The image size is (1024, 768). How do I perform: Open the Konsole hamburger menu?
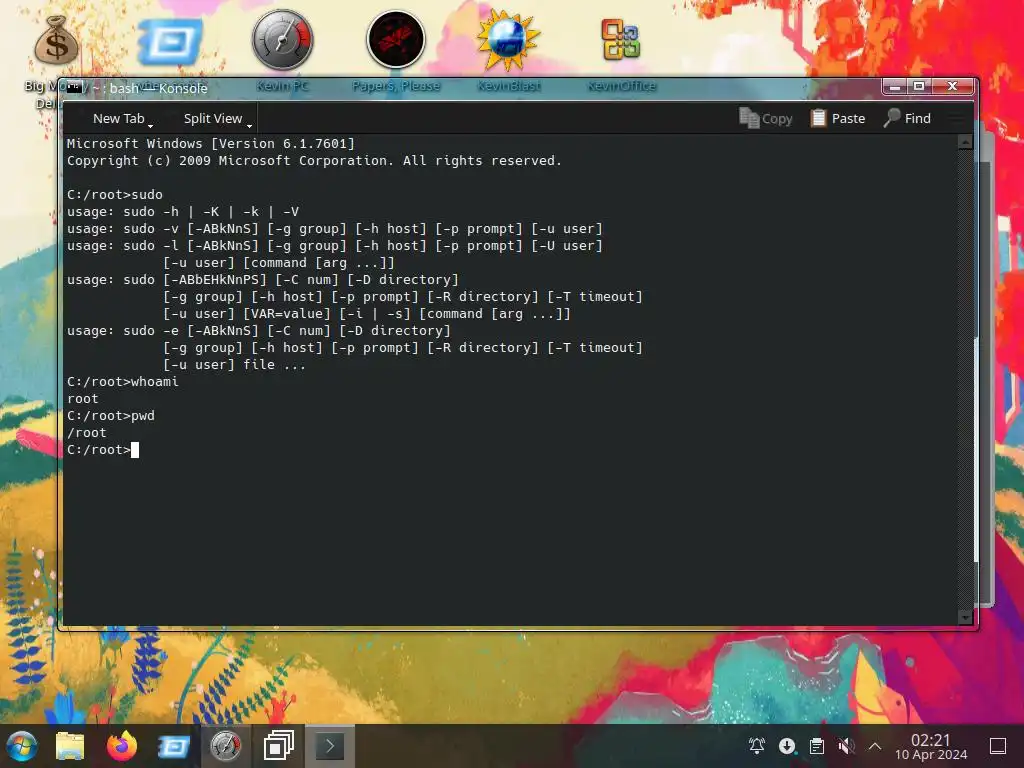tap(955, 118)
